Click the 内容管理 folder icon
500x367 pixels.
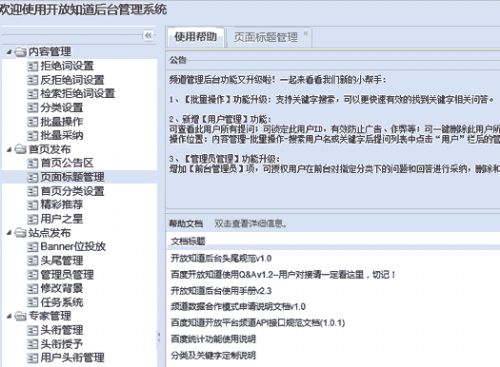coord(21,52)
